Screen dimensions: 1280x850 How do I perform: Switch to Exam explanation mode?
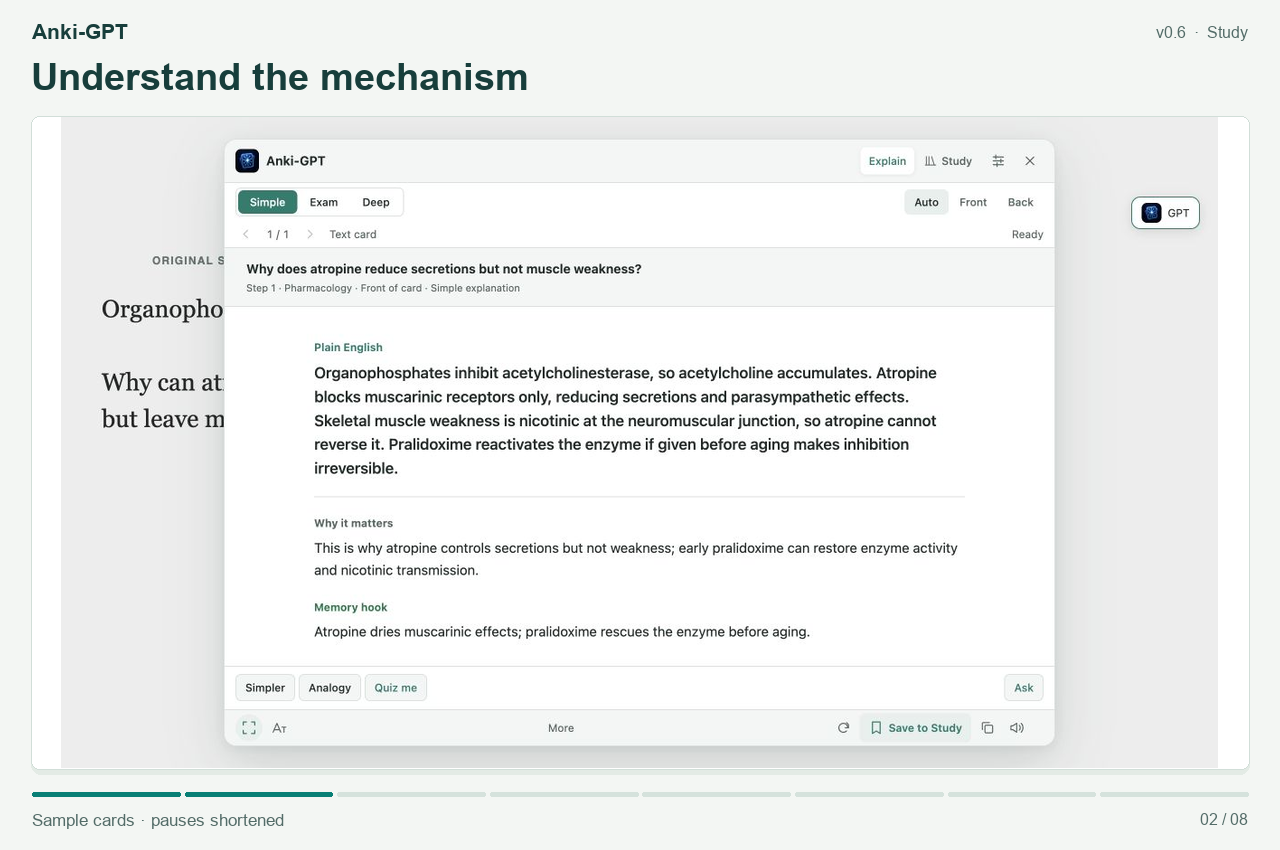(x=324, y=202)
